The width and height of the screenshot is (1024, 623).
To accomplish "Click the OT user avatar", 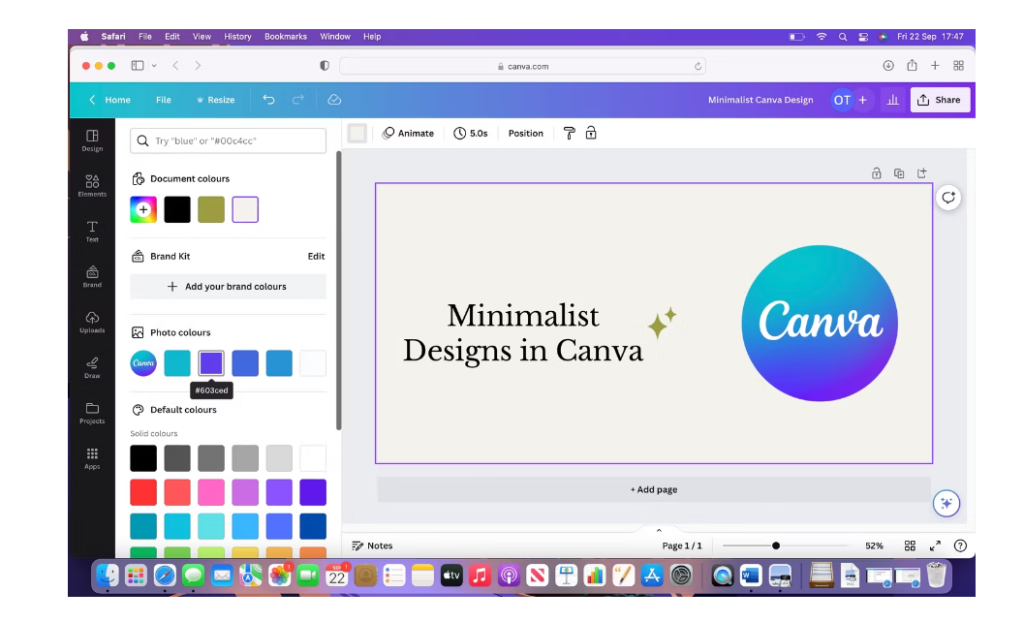I will 842,100.
